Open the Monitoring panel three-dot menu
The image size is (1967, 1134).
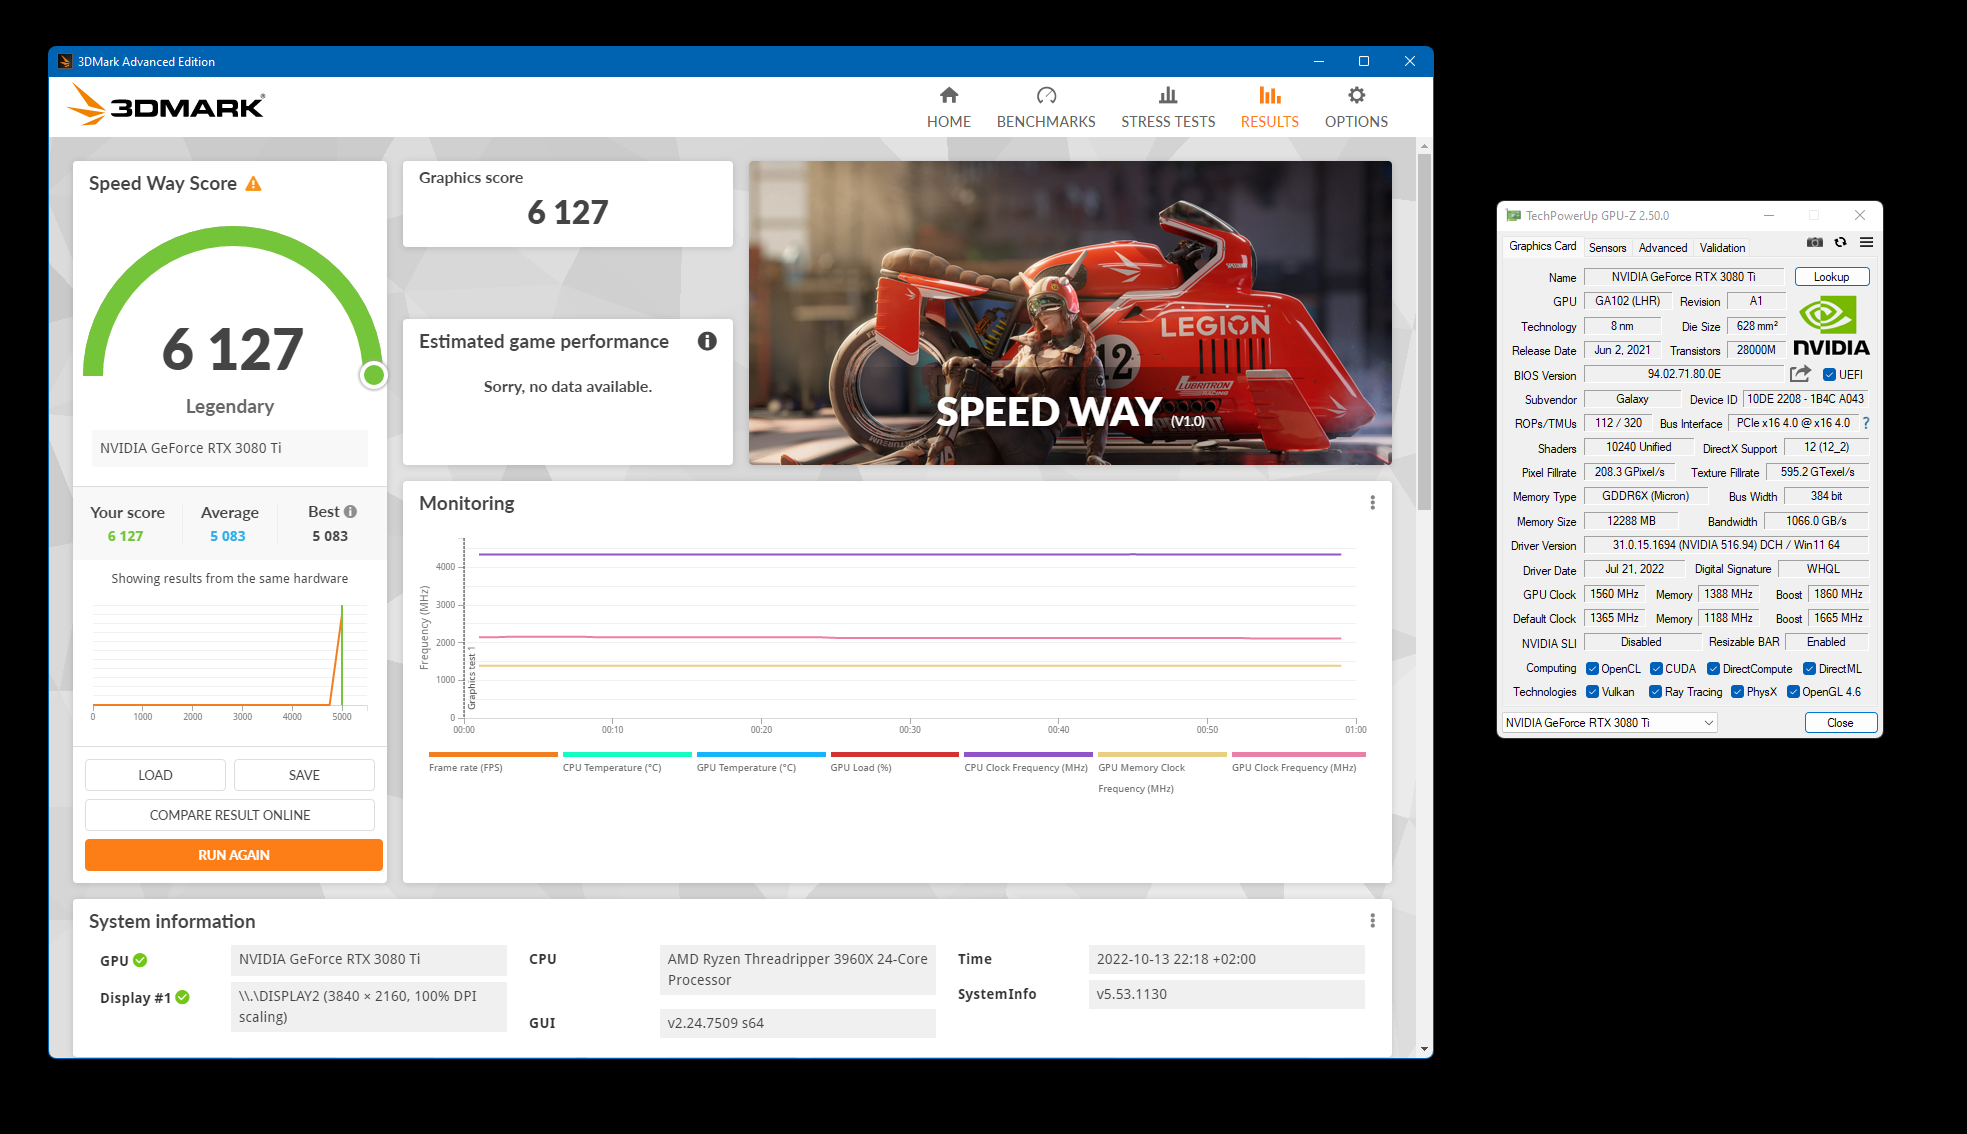click(x=1372, y=503)
